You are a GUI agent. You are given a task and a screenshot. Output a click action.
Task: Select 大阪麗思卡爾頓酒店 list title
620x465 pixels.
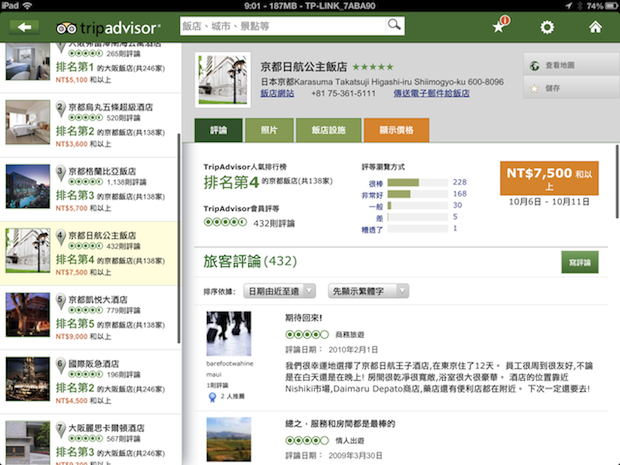click(x=106, y=428)
